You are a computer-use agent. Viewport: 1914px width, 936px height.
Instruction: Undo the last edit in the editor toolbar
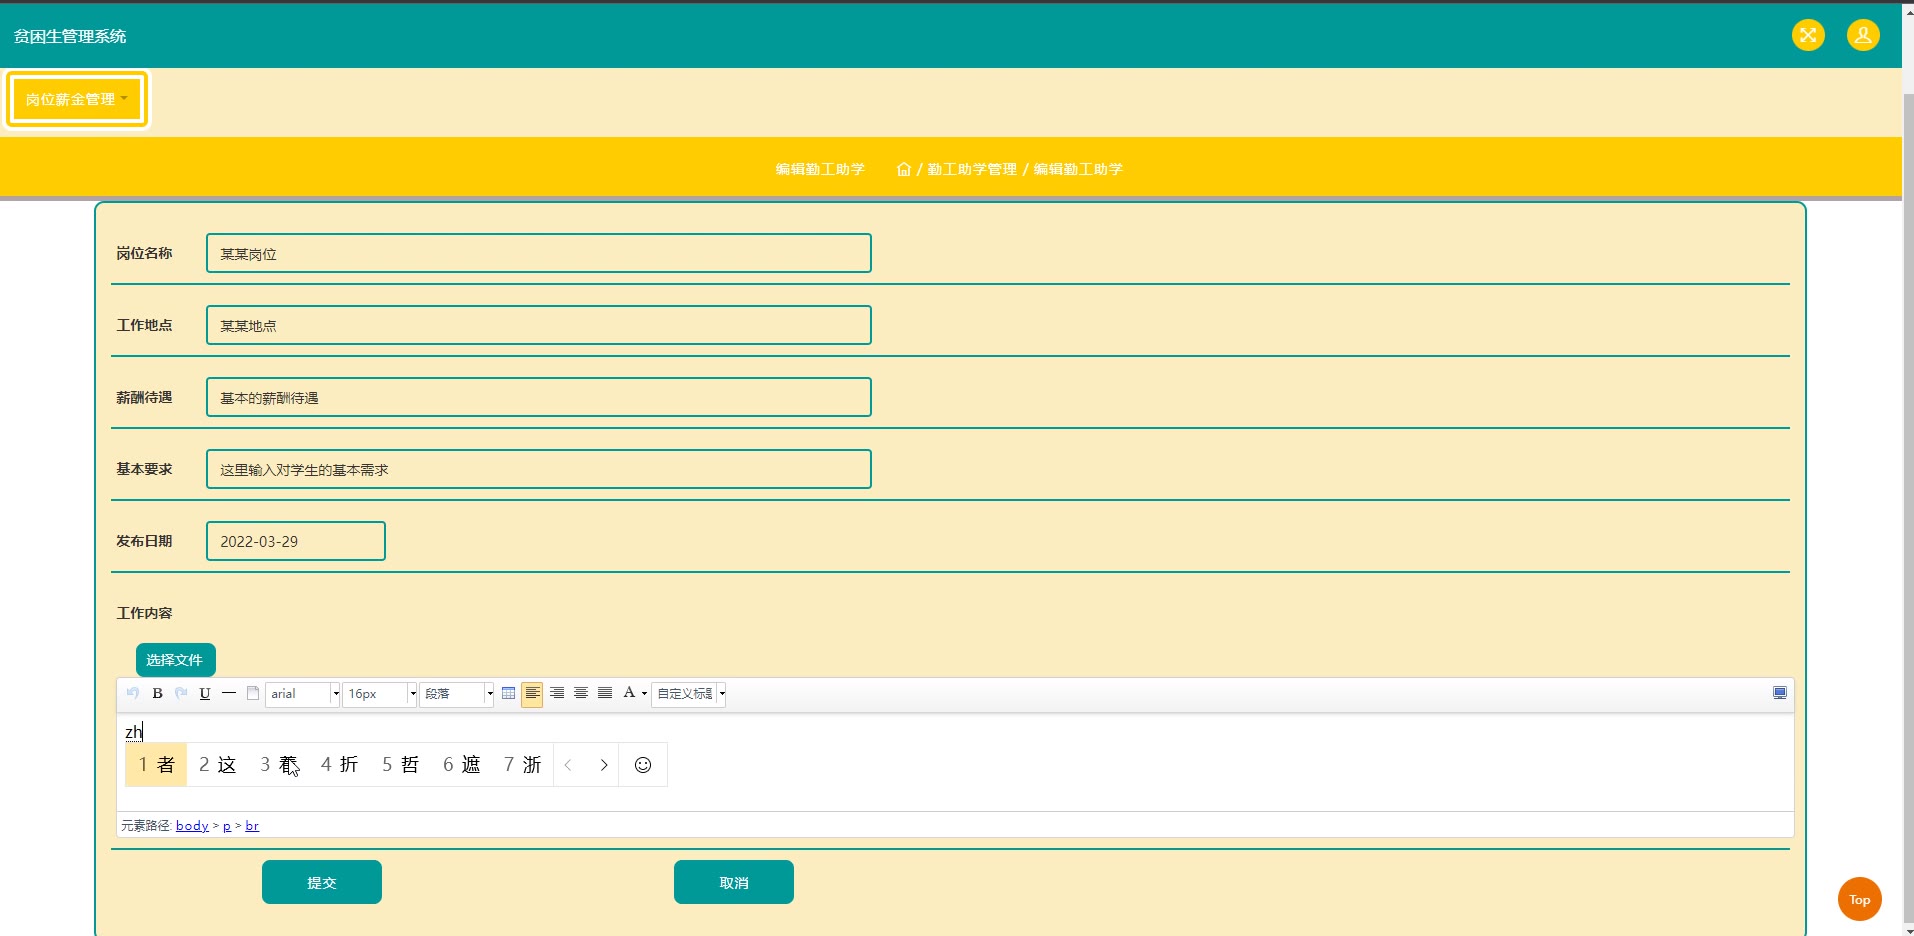click(x=133, y=693)
